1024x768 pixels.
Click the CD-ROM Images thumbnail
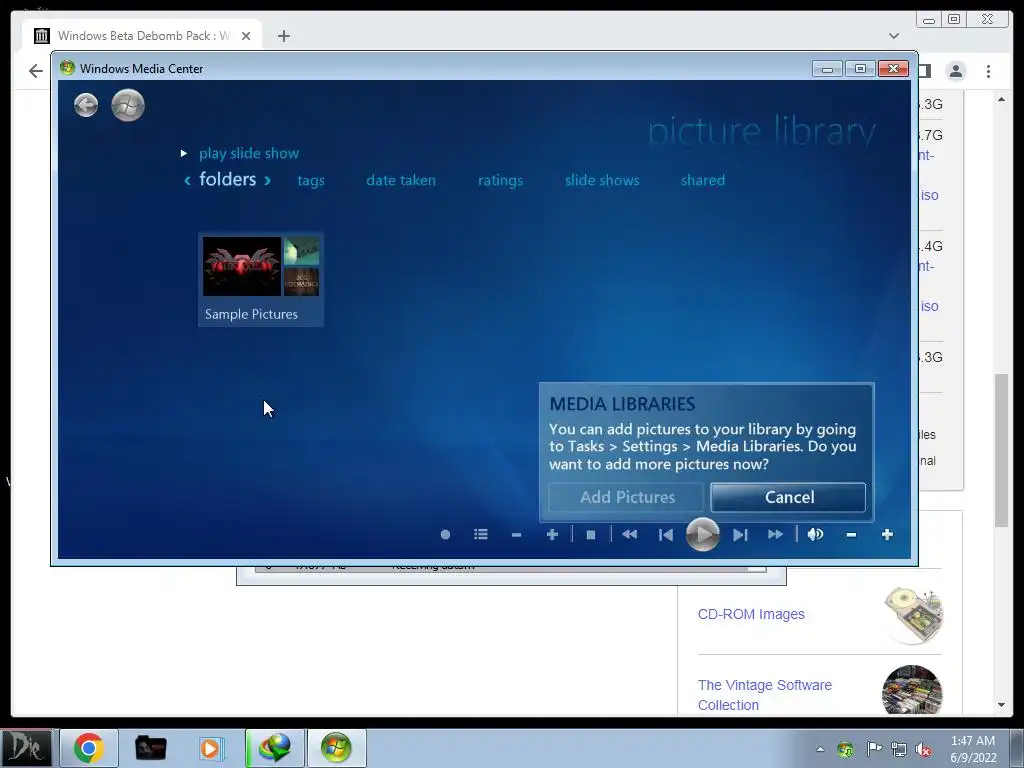[913, 615]
